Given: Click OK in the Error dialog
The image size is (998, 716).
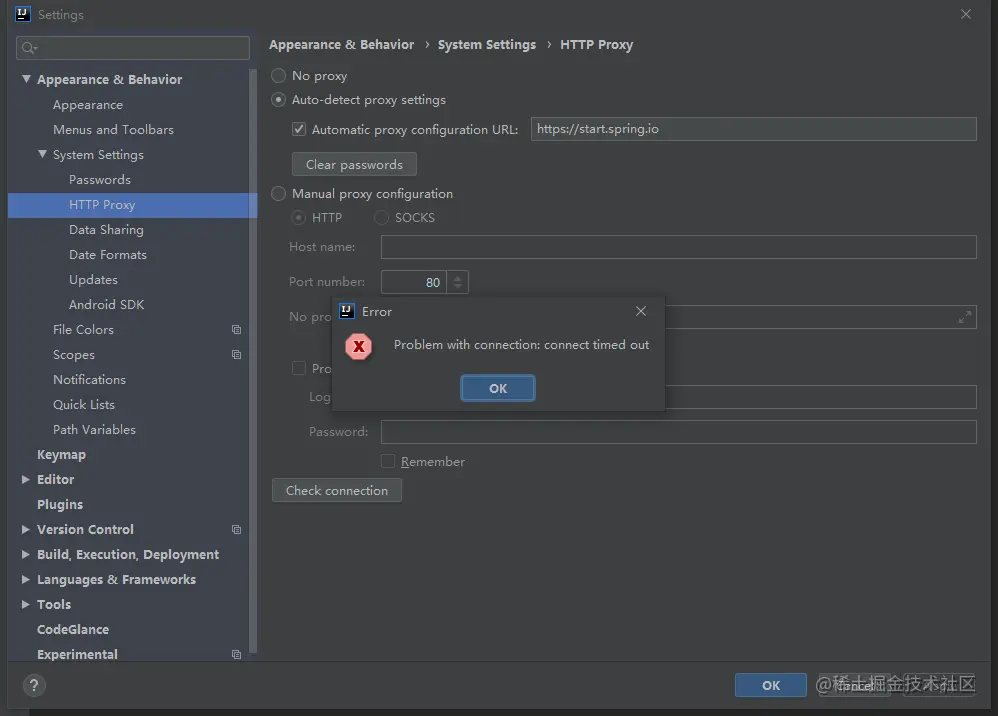Looking at the screenshot, I should tap(498, 388).
